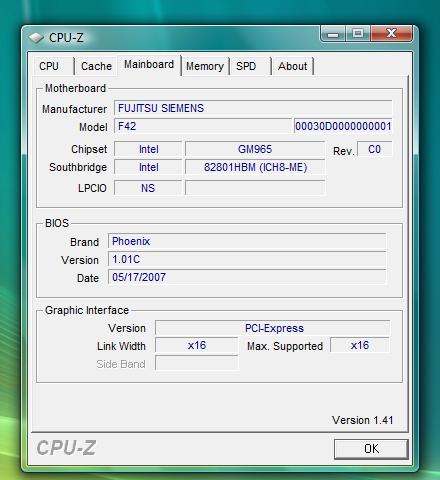Click the Max. Supported x16 value
The image size is (440, 480).
pyautogui.click(x=360, y=345)
